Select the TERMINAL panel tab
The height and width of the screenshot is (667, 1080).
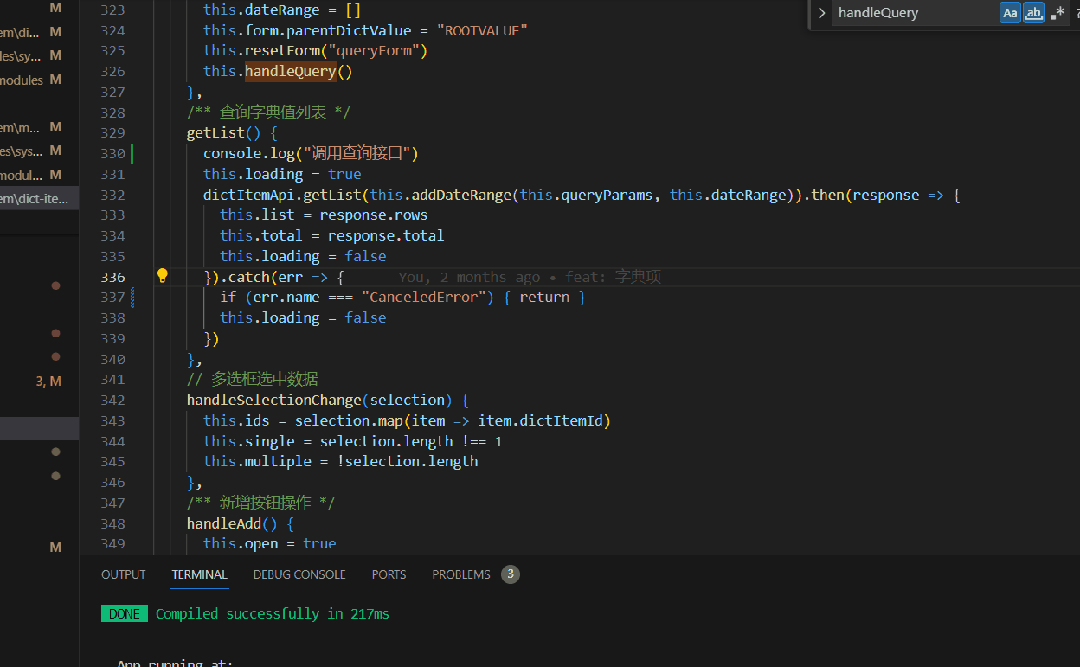[199, 575]
